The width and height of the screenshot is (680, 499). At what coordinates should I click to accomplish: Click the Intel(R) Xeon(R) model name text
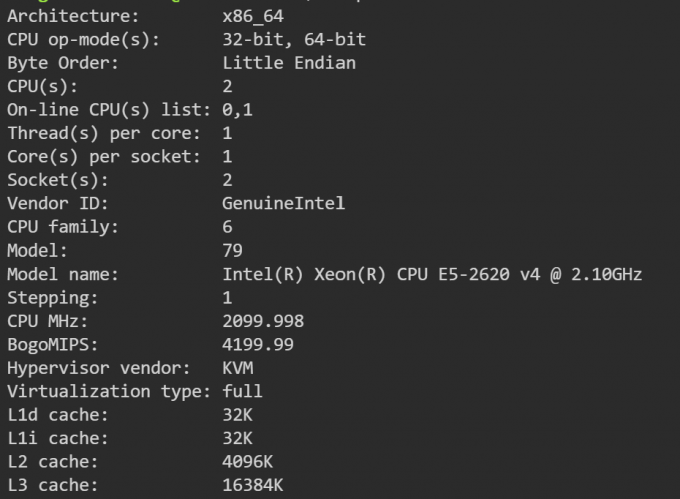(432, 274)
